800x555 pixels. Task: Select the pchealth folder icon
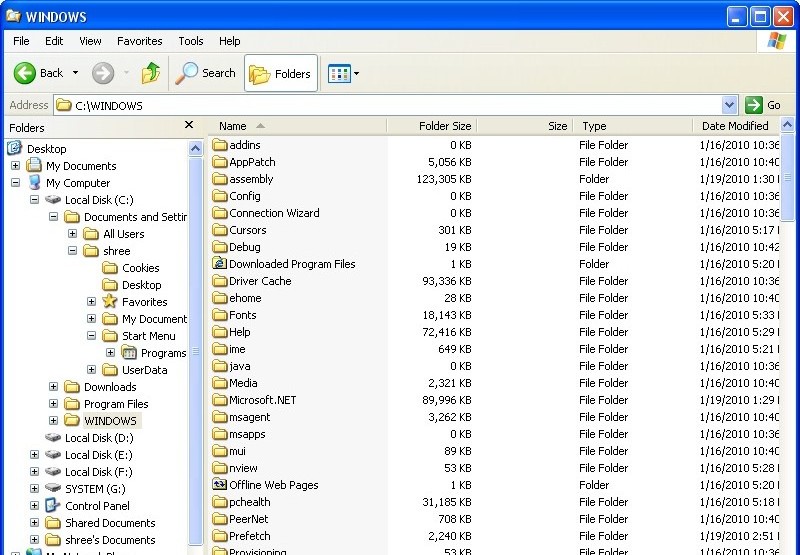[220, 502]
